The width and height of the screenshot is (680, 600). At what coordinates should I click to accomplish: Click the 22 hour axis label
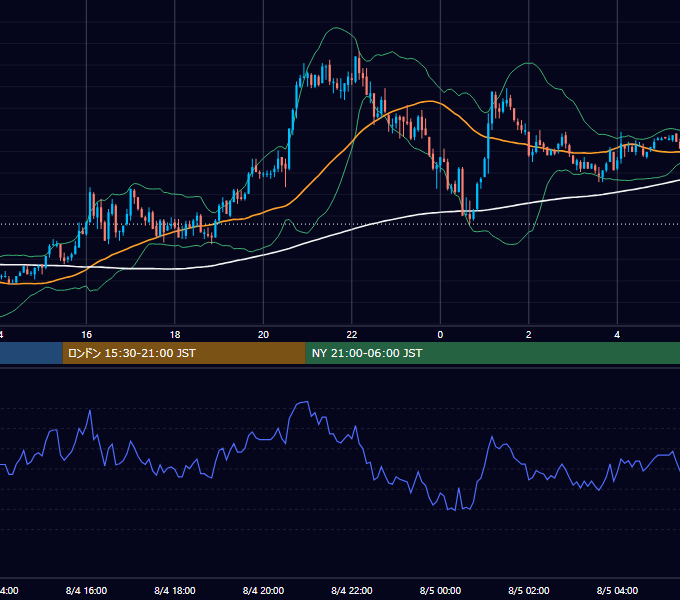tap(352, 335)
